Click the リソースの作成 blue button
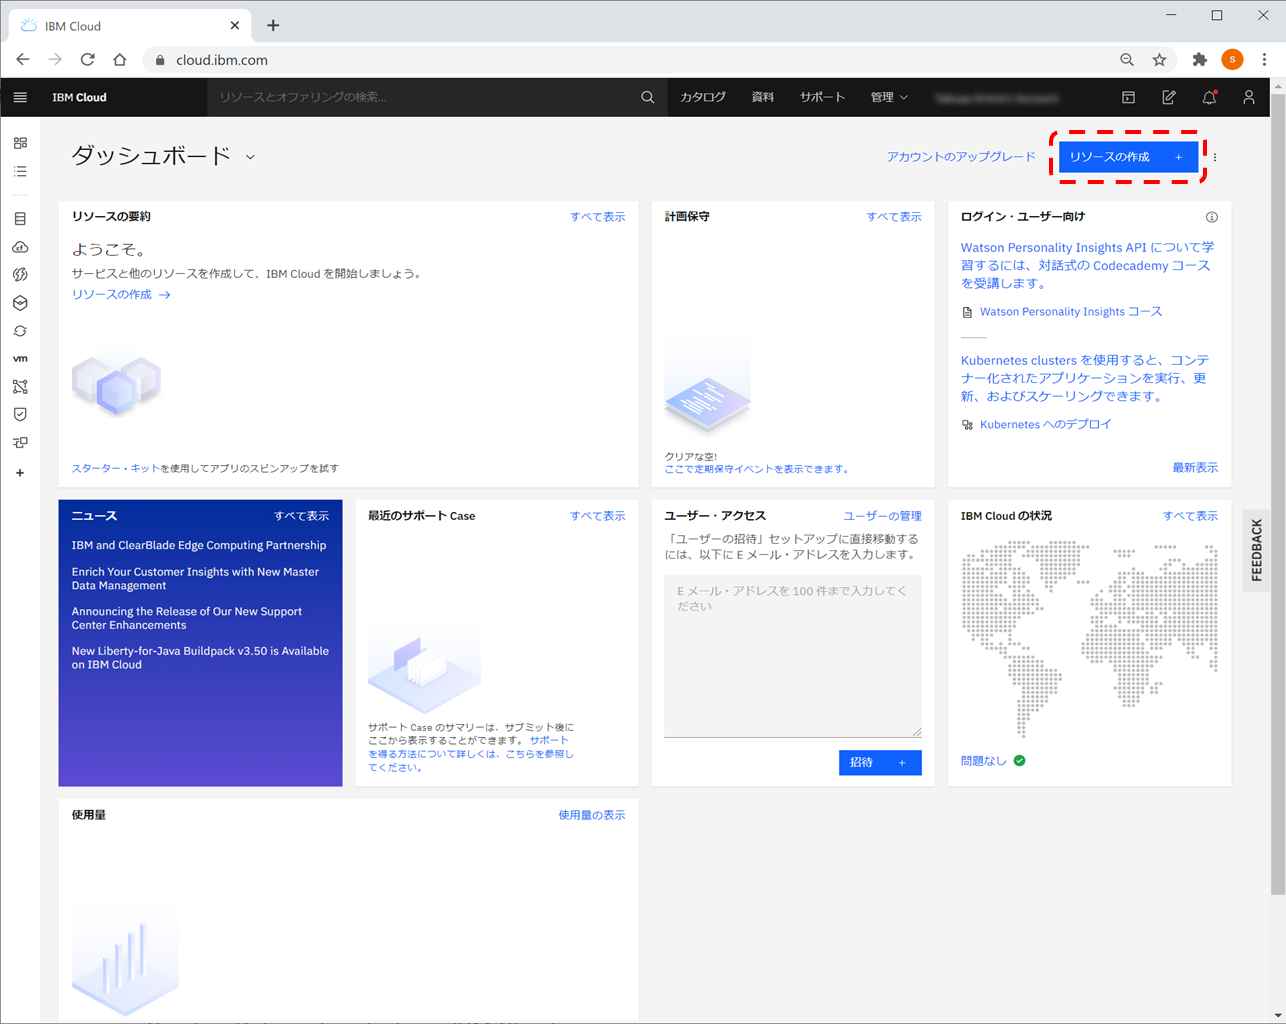1286x1024 pixels. [x=1128, y=157]
